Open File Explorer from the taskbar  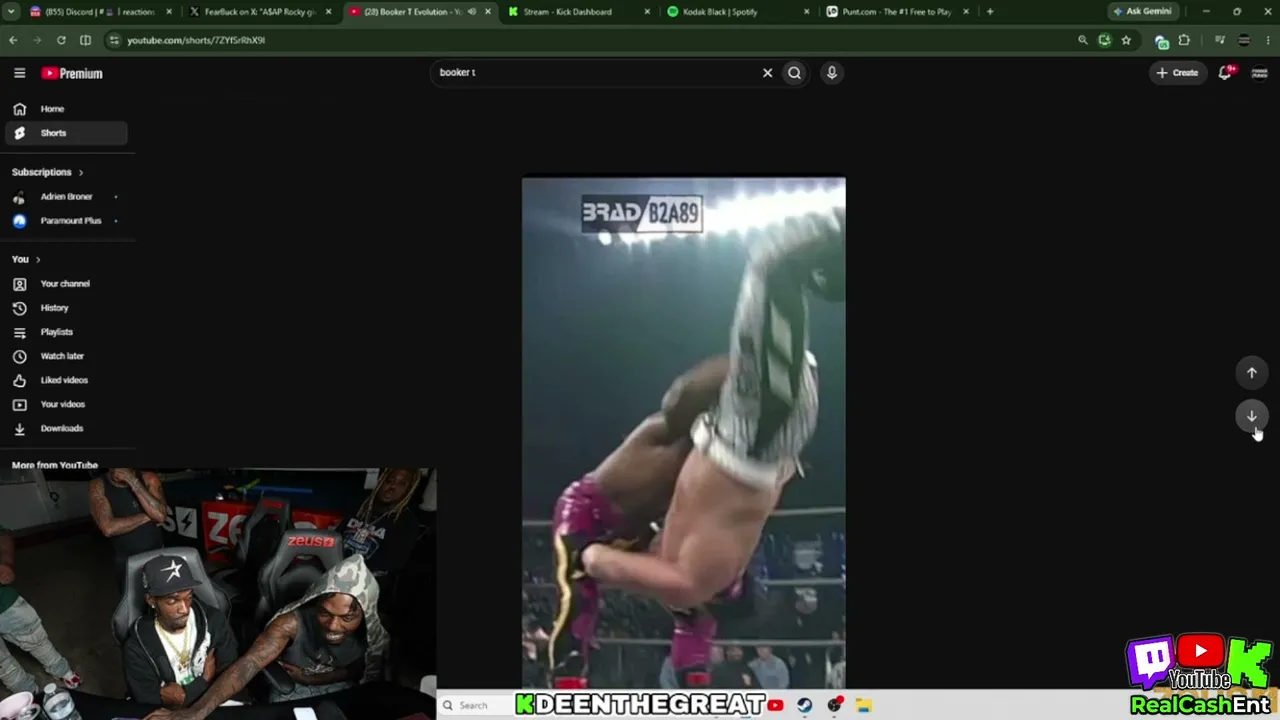coord(864,705)
